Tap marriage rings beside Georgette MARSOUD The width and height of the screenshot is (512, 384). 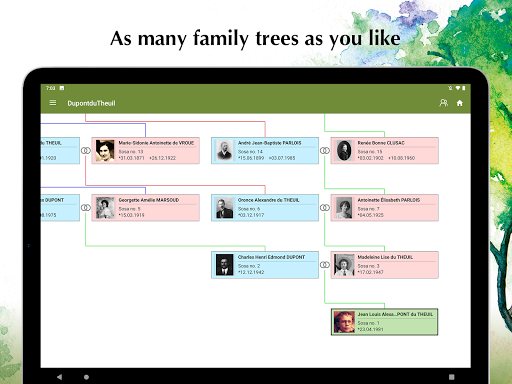click(86, 208)
